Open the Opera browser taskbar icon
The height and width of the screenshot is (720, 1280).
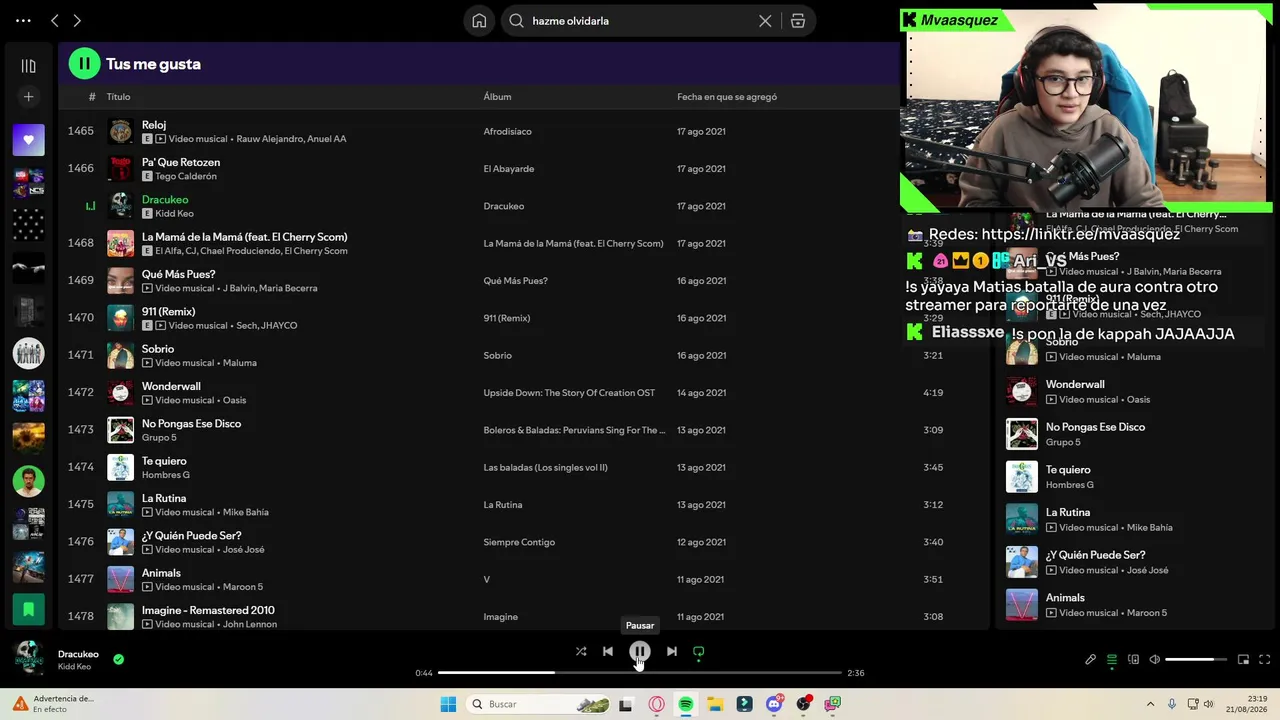[656, 704]
